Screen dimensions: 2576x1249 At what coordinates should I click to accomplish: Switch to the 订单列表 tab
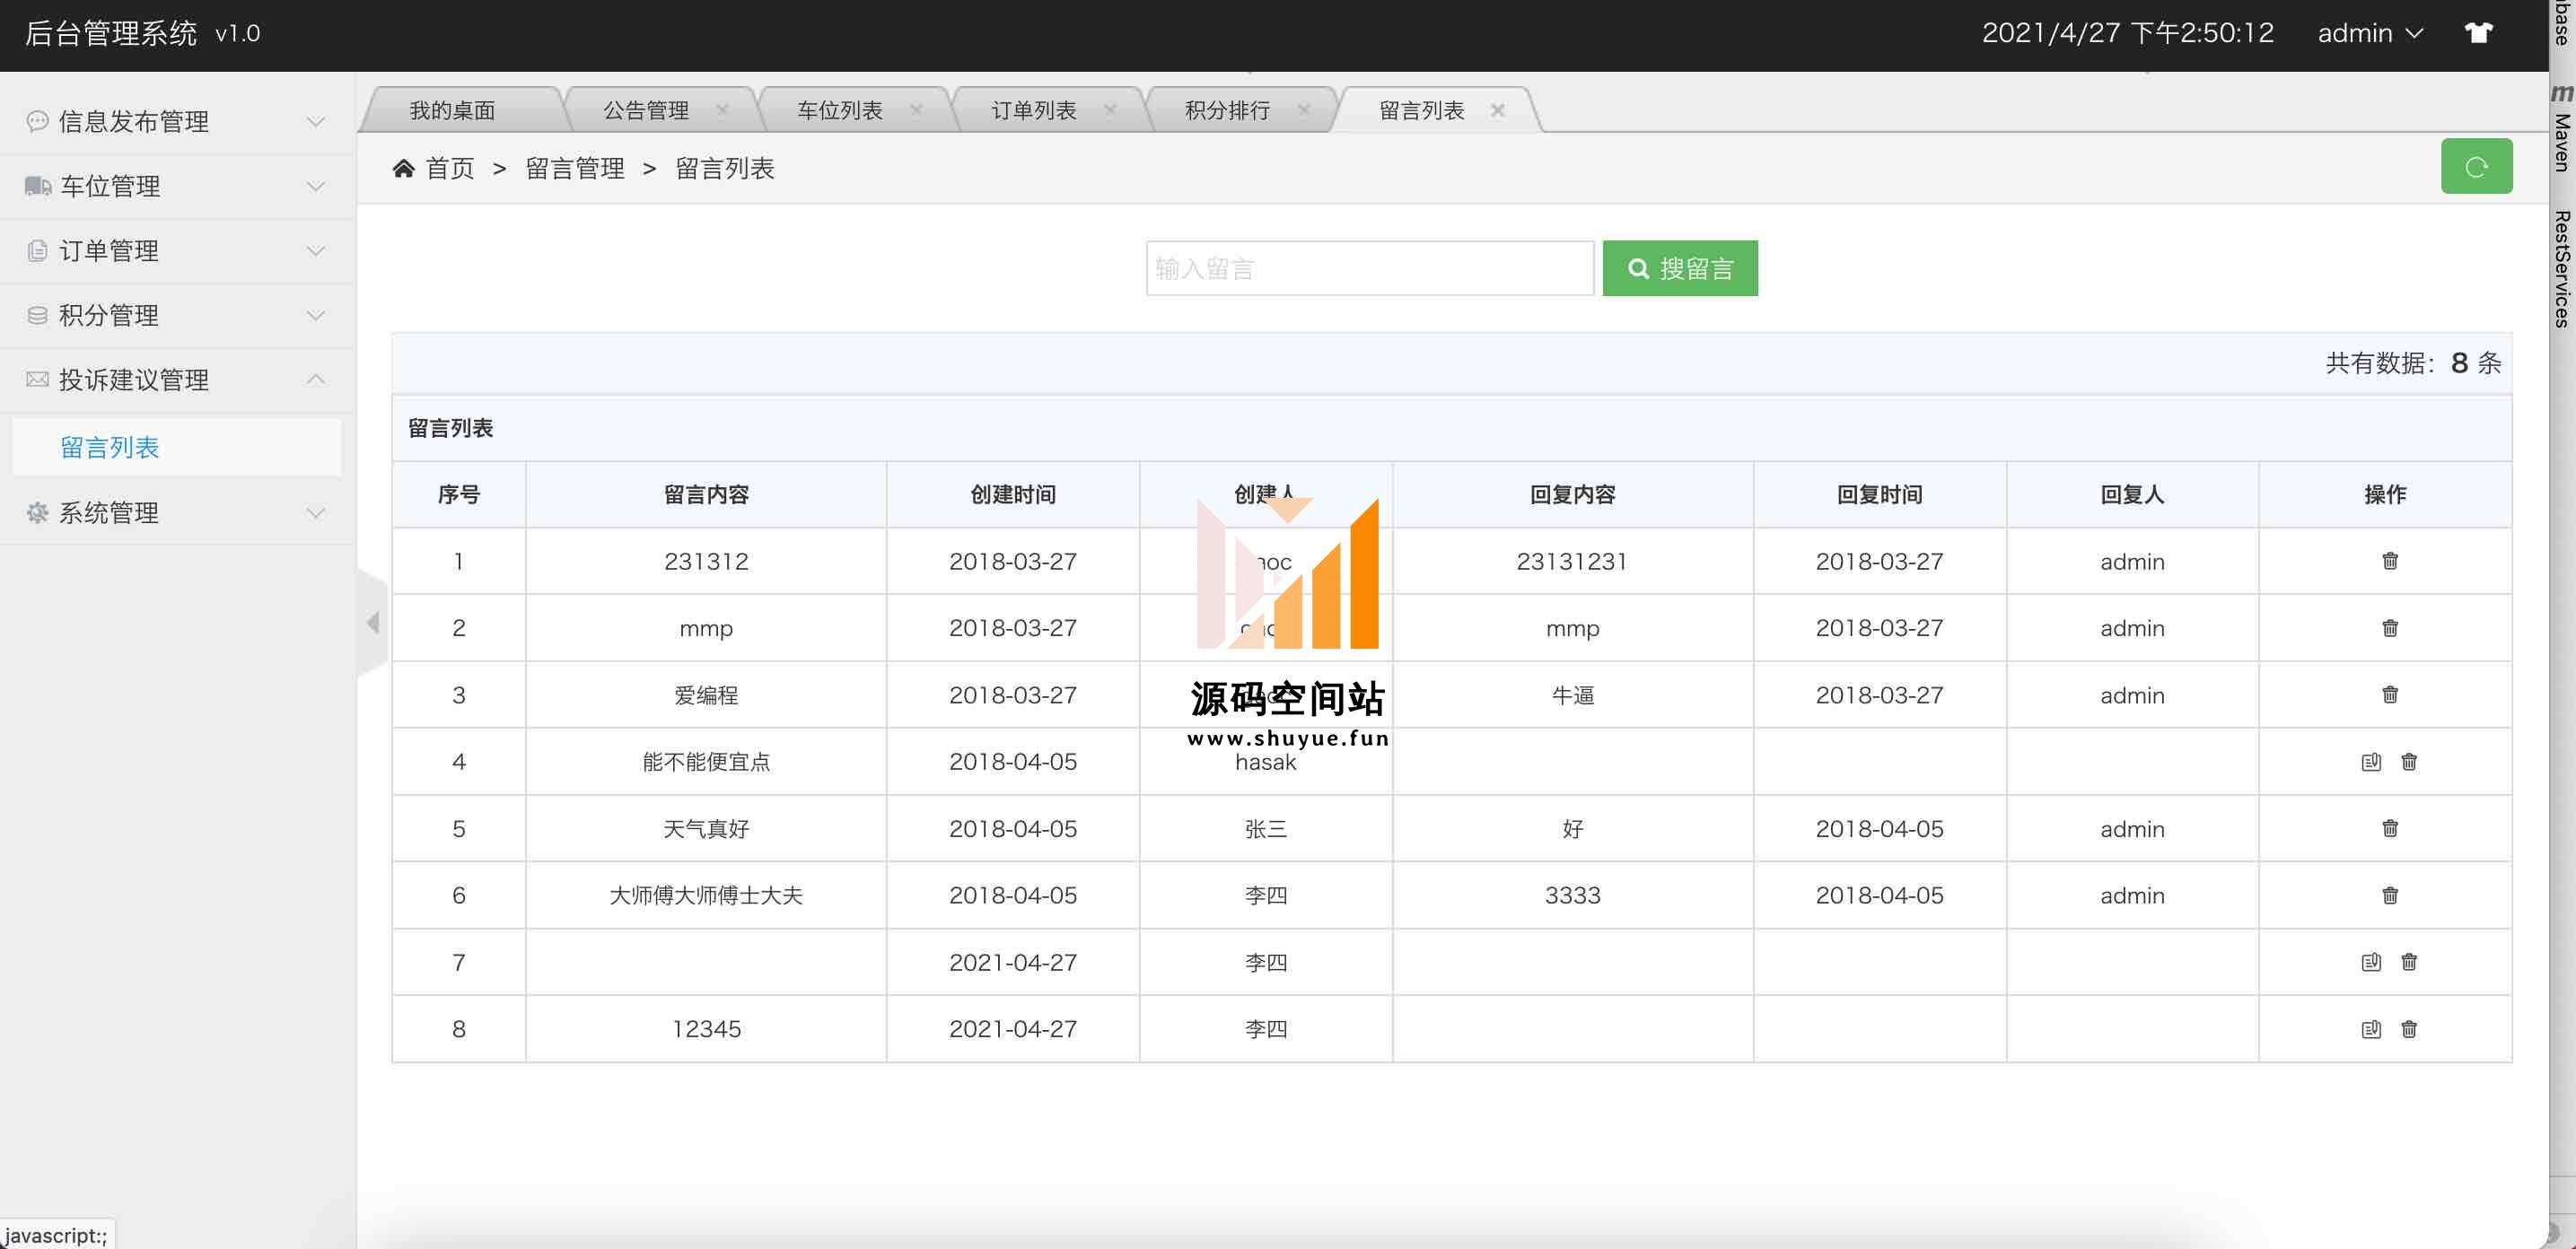(1033, 110)
